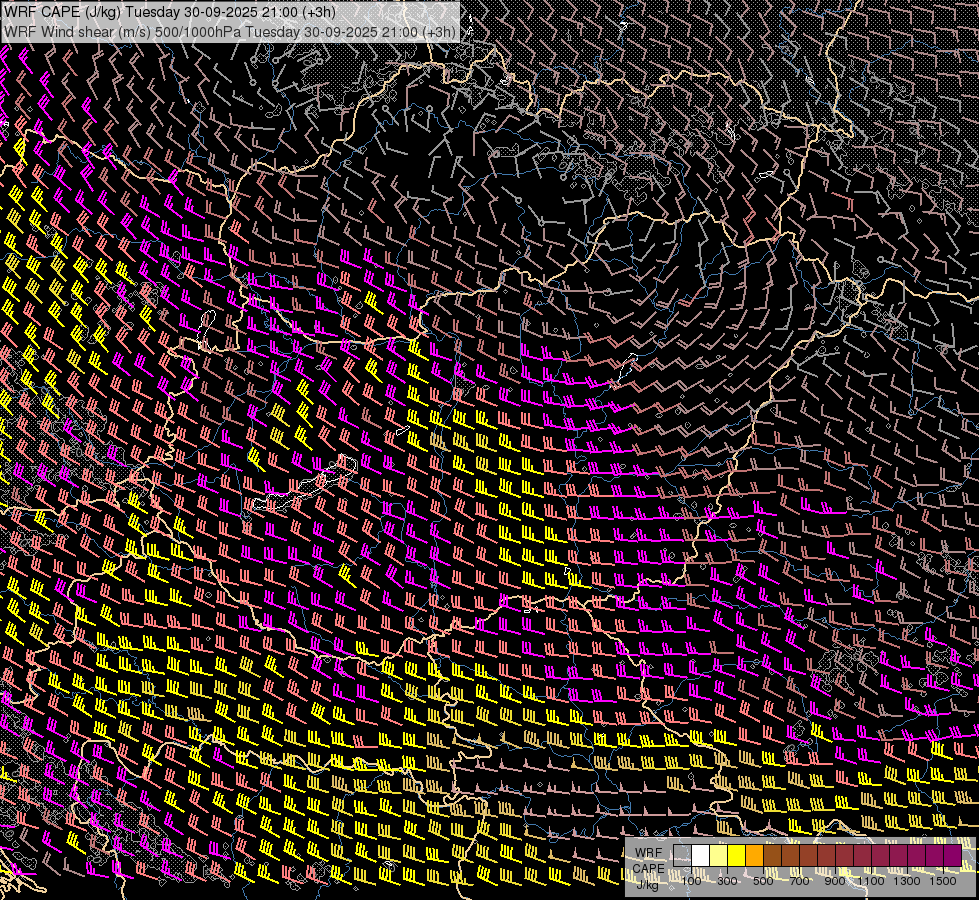Image resolution: width=979 pixels, height=900 pixels.
Task: Select the pale yellow CAPE legend swatch
Action: 719,856
